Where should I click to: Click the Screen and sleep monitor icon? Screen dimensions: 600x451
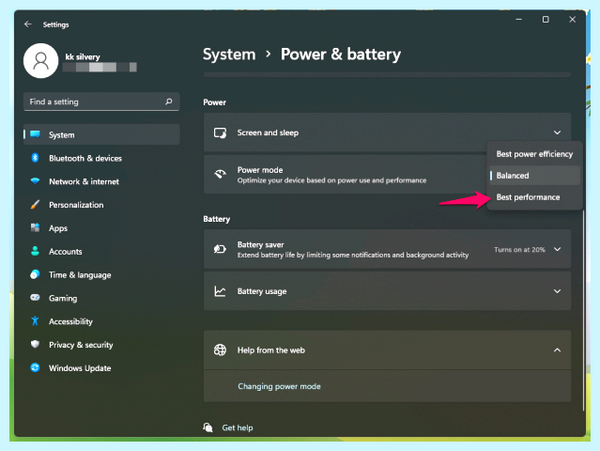(220, 133)
